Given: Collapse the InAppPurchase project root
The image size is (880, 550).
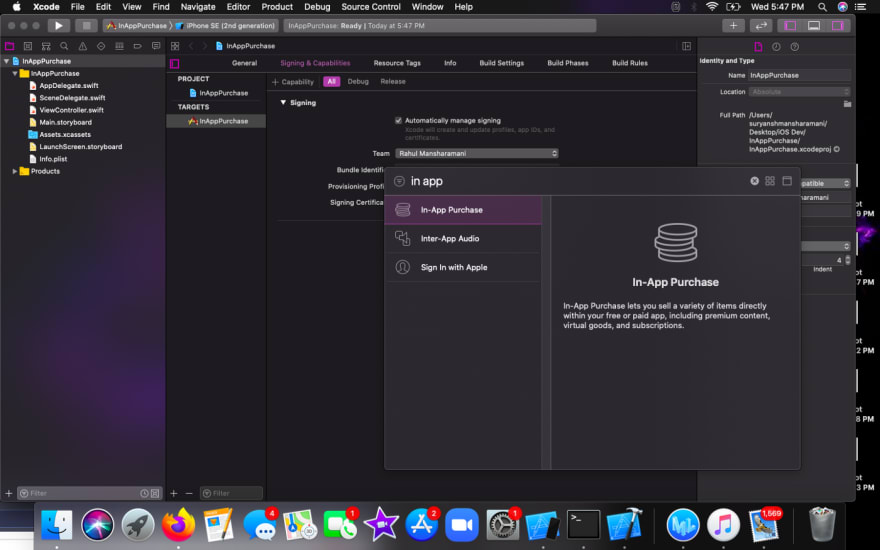Looking at the screenshot, I should point(6,61).
